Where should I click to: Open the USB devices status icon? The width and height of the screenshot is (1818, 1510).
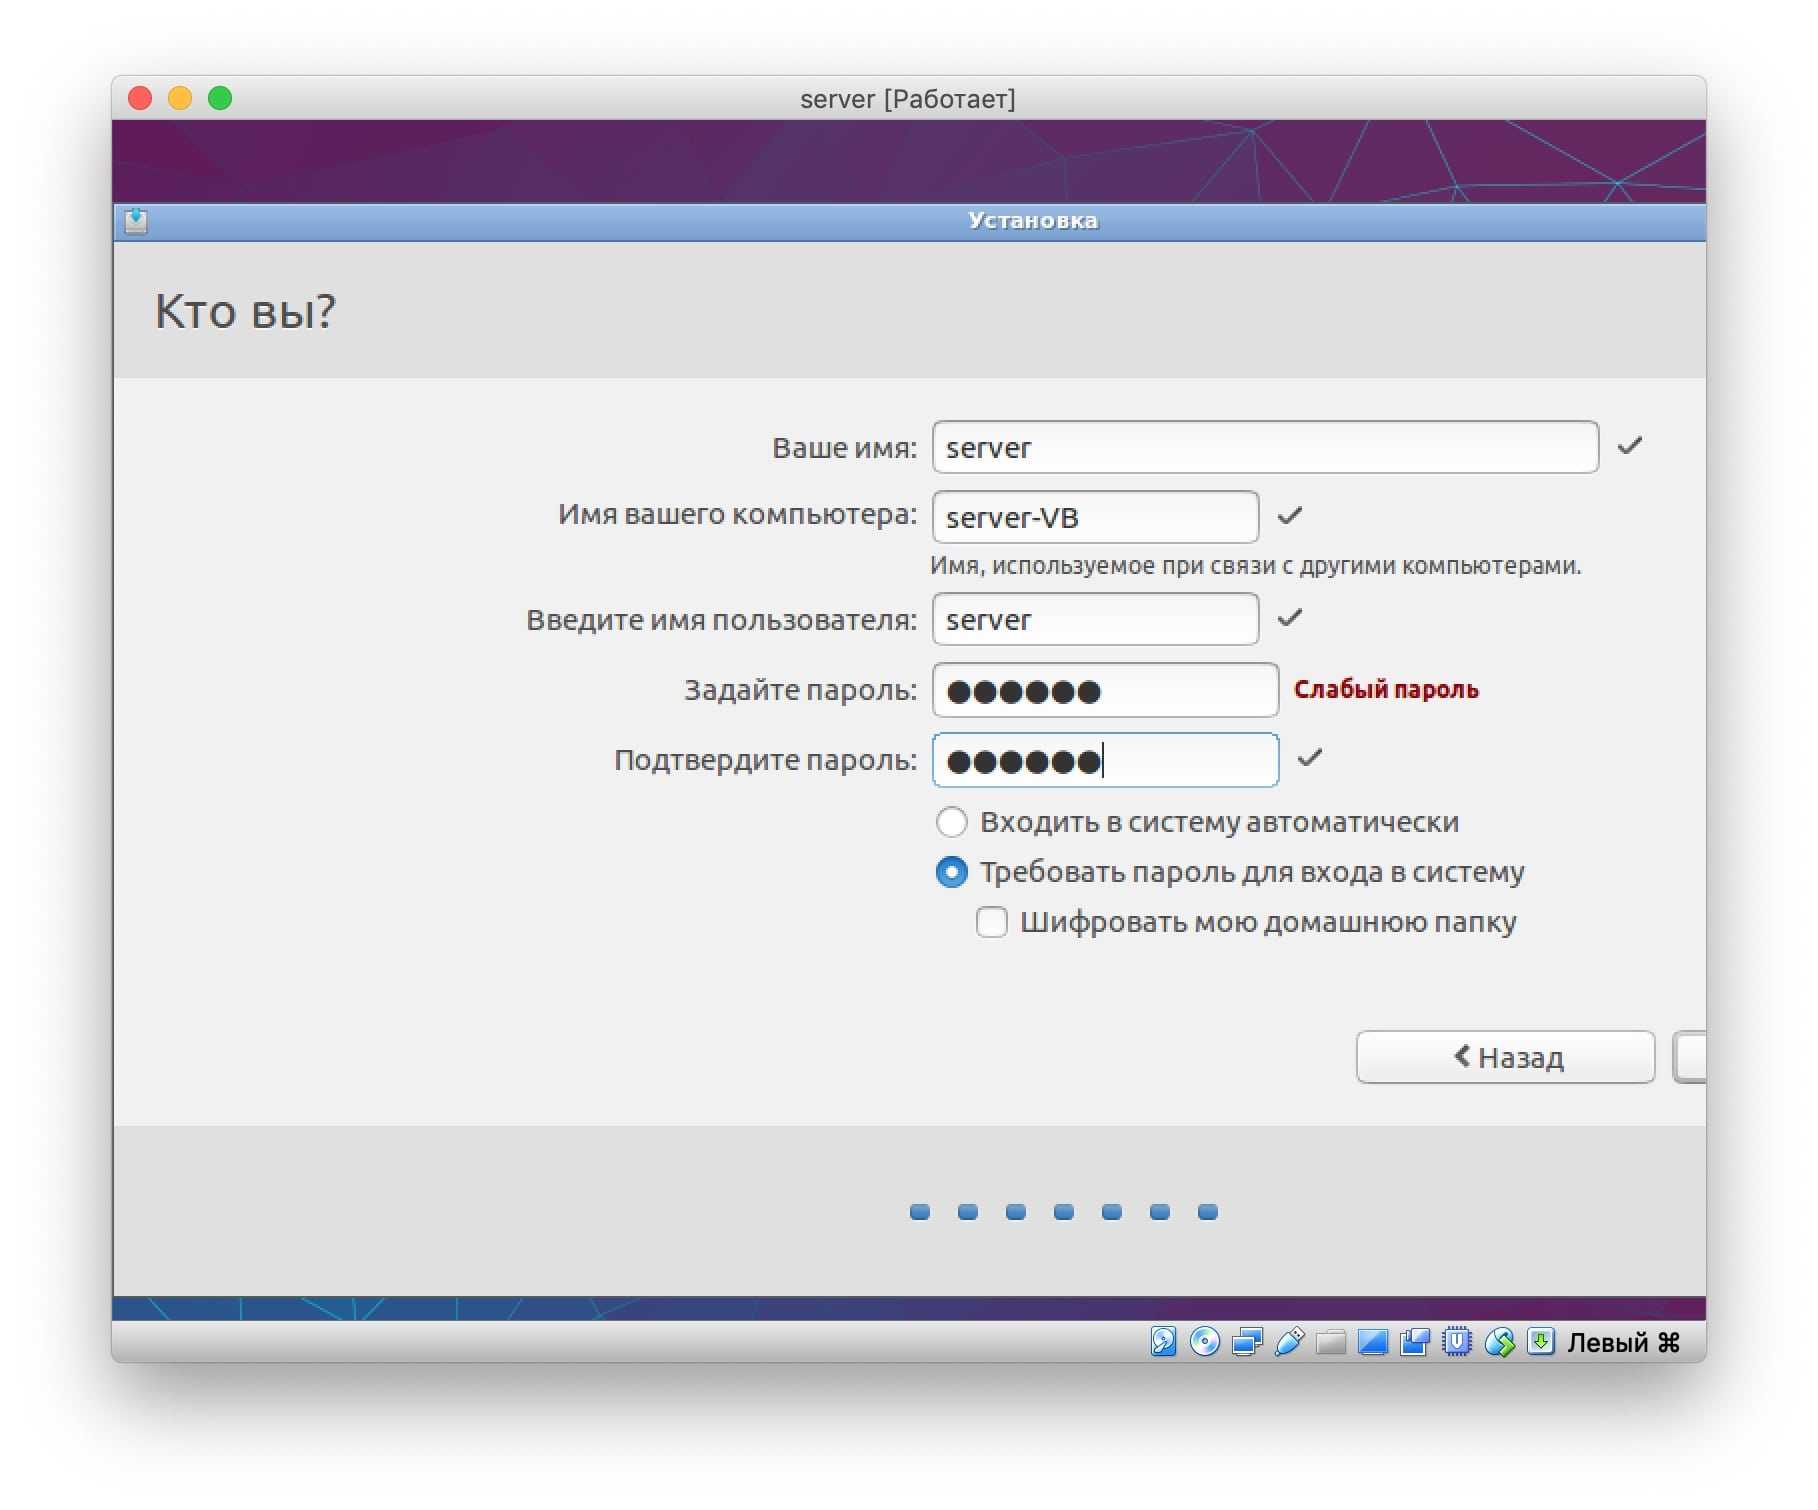tap(1289, 1342)
